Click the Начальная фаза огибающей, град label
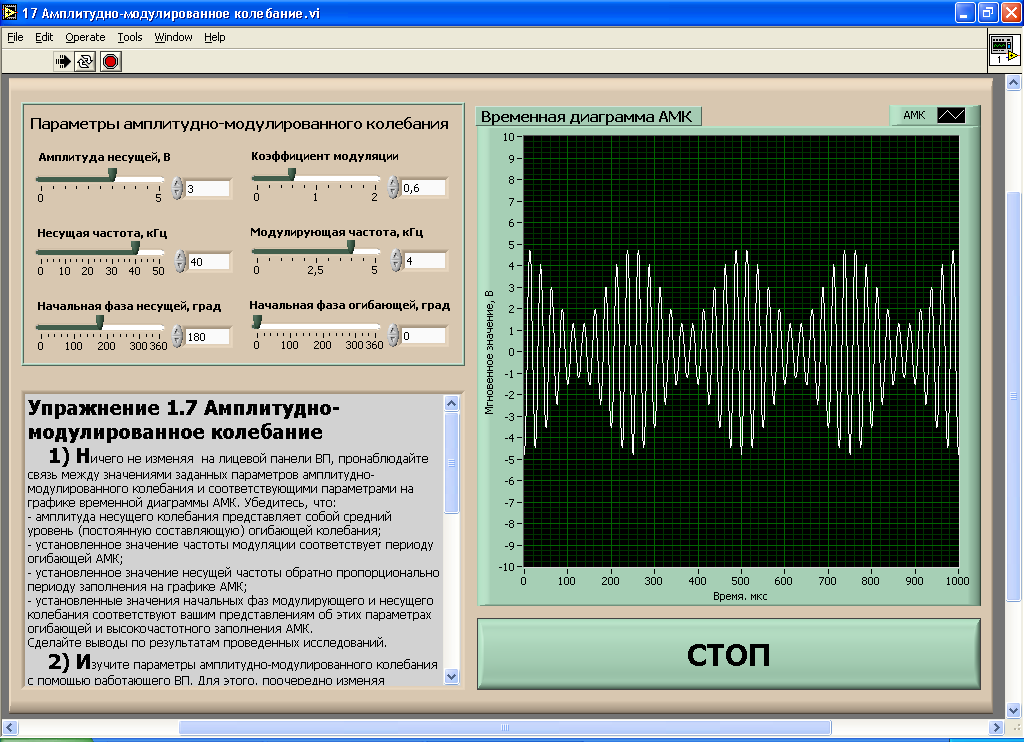 349,306
